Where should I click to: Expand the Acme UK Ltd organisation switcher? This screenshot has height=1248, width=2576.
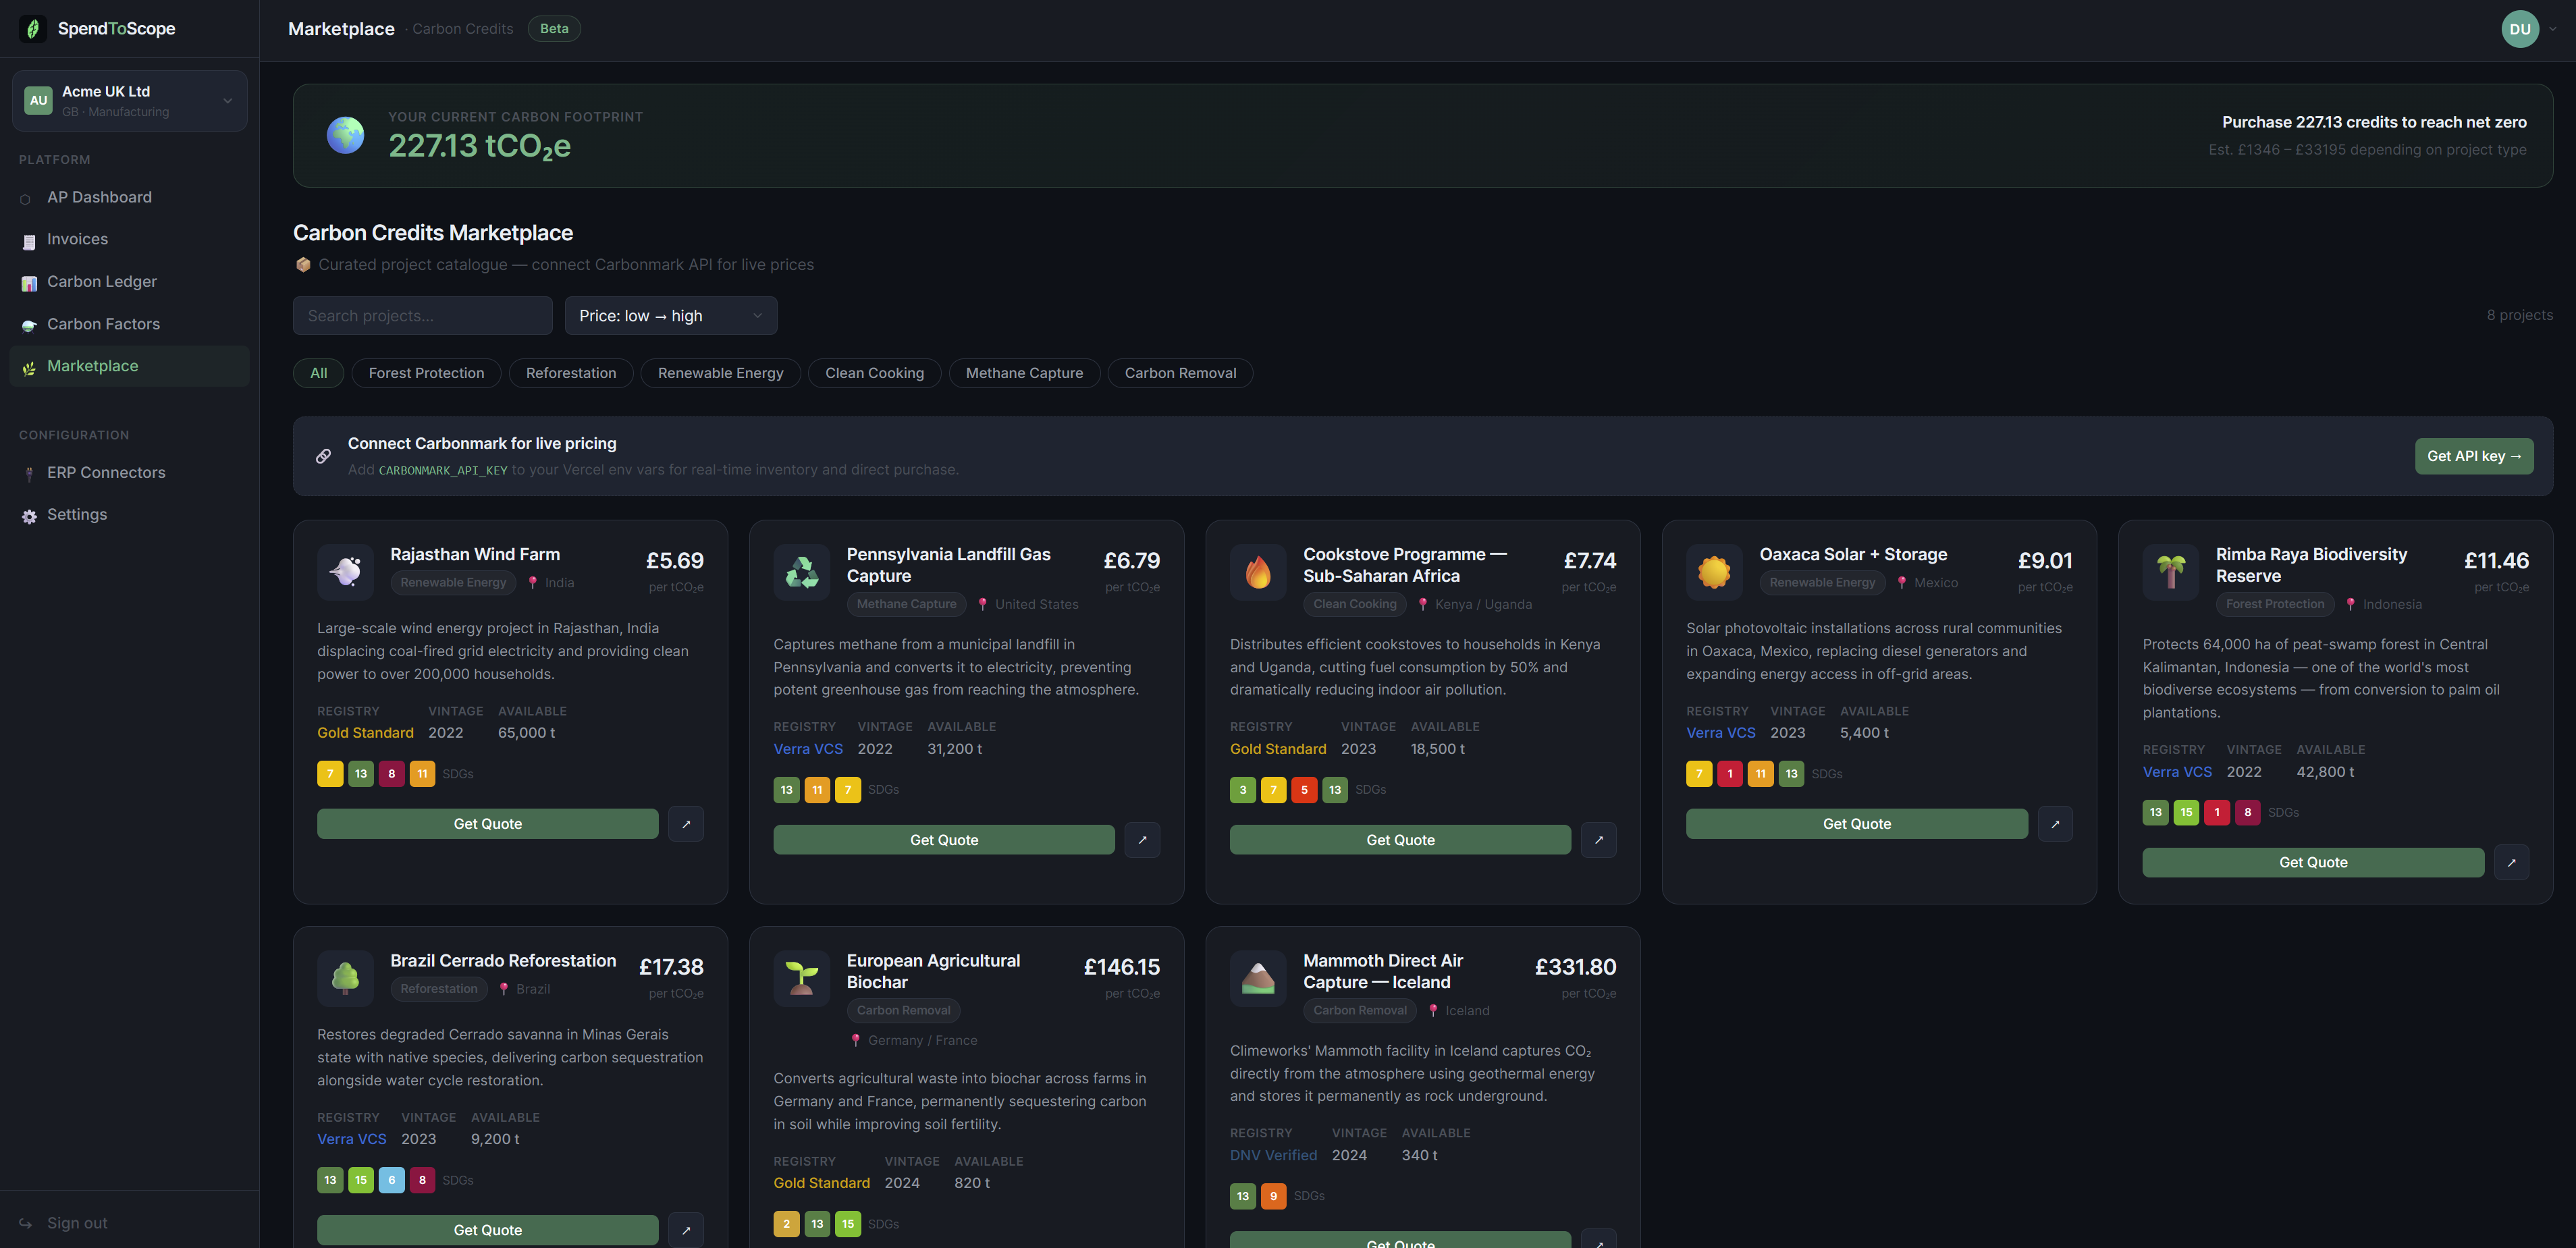130,100
